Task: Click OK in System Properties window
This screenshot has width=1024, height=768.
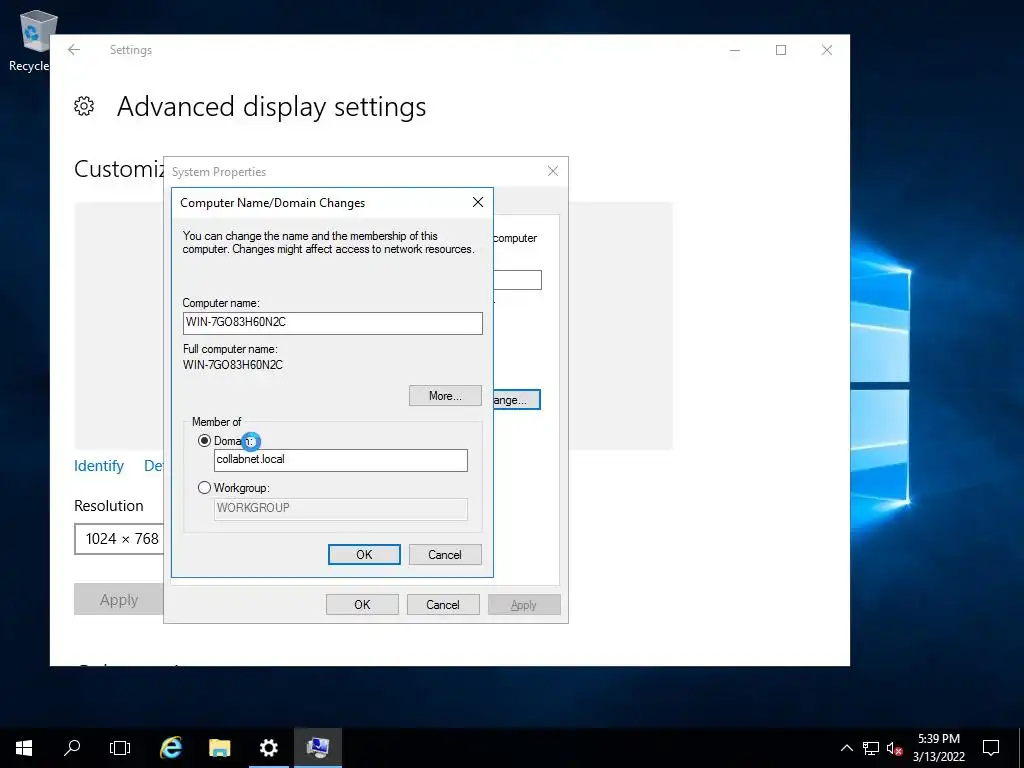Action: tap(362, 605)
